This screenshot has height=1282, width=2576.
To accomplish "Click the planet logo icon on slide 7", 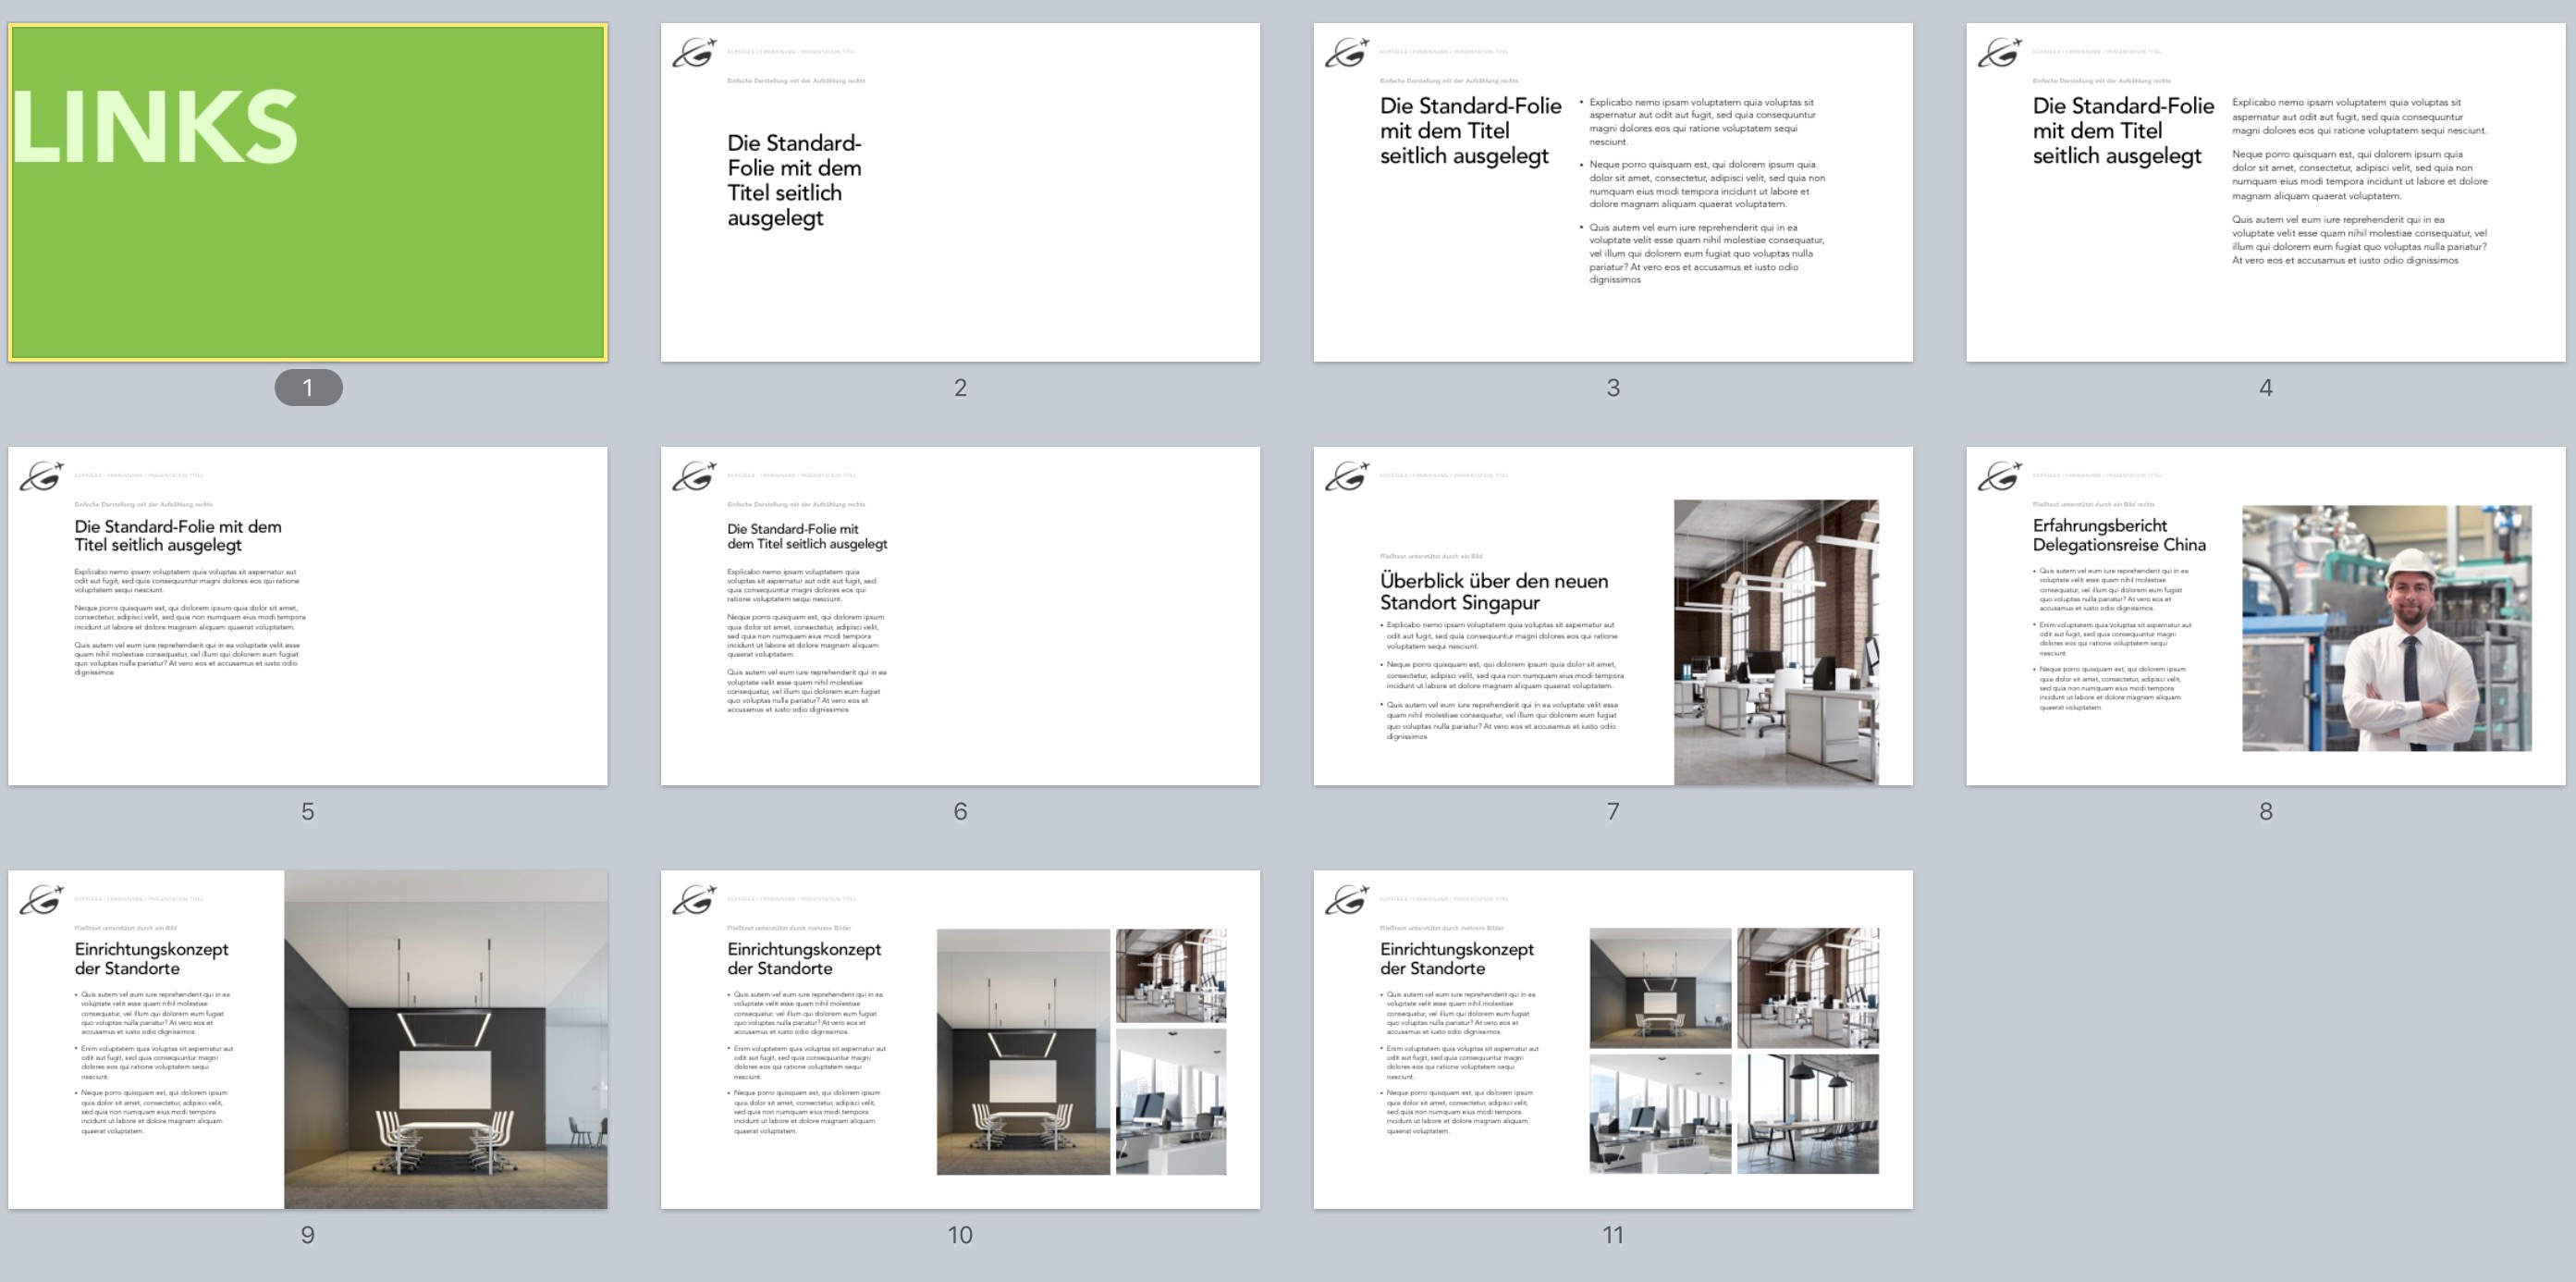I will coord(1346,476).
